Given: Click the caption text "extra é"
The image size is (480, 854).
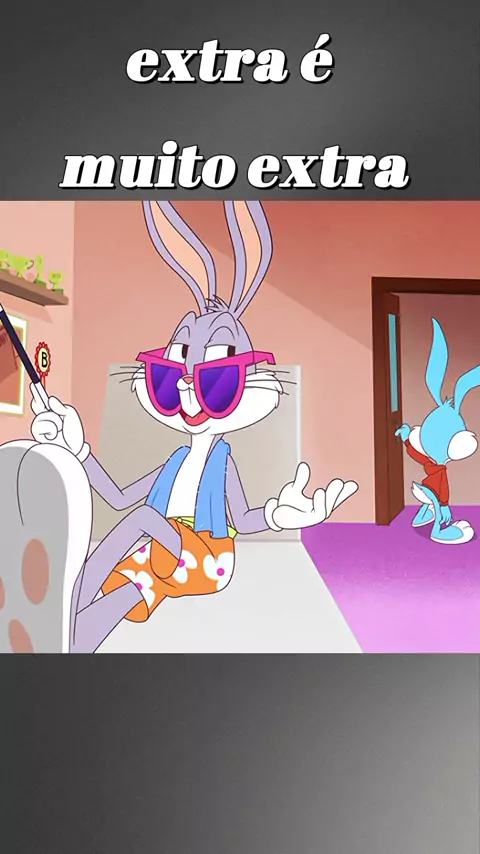Looking at the screenshot, I should pos(230,61).
